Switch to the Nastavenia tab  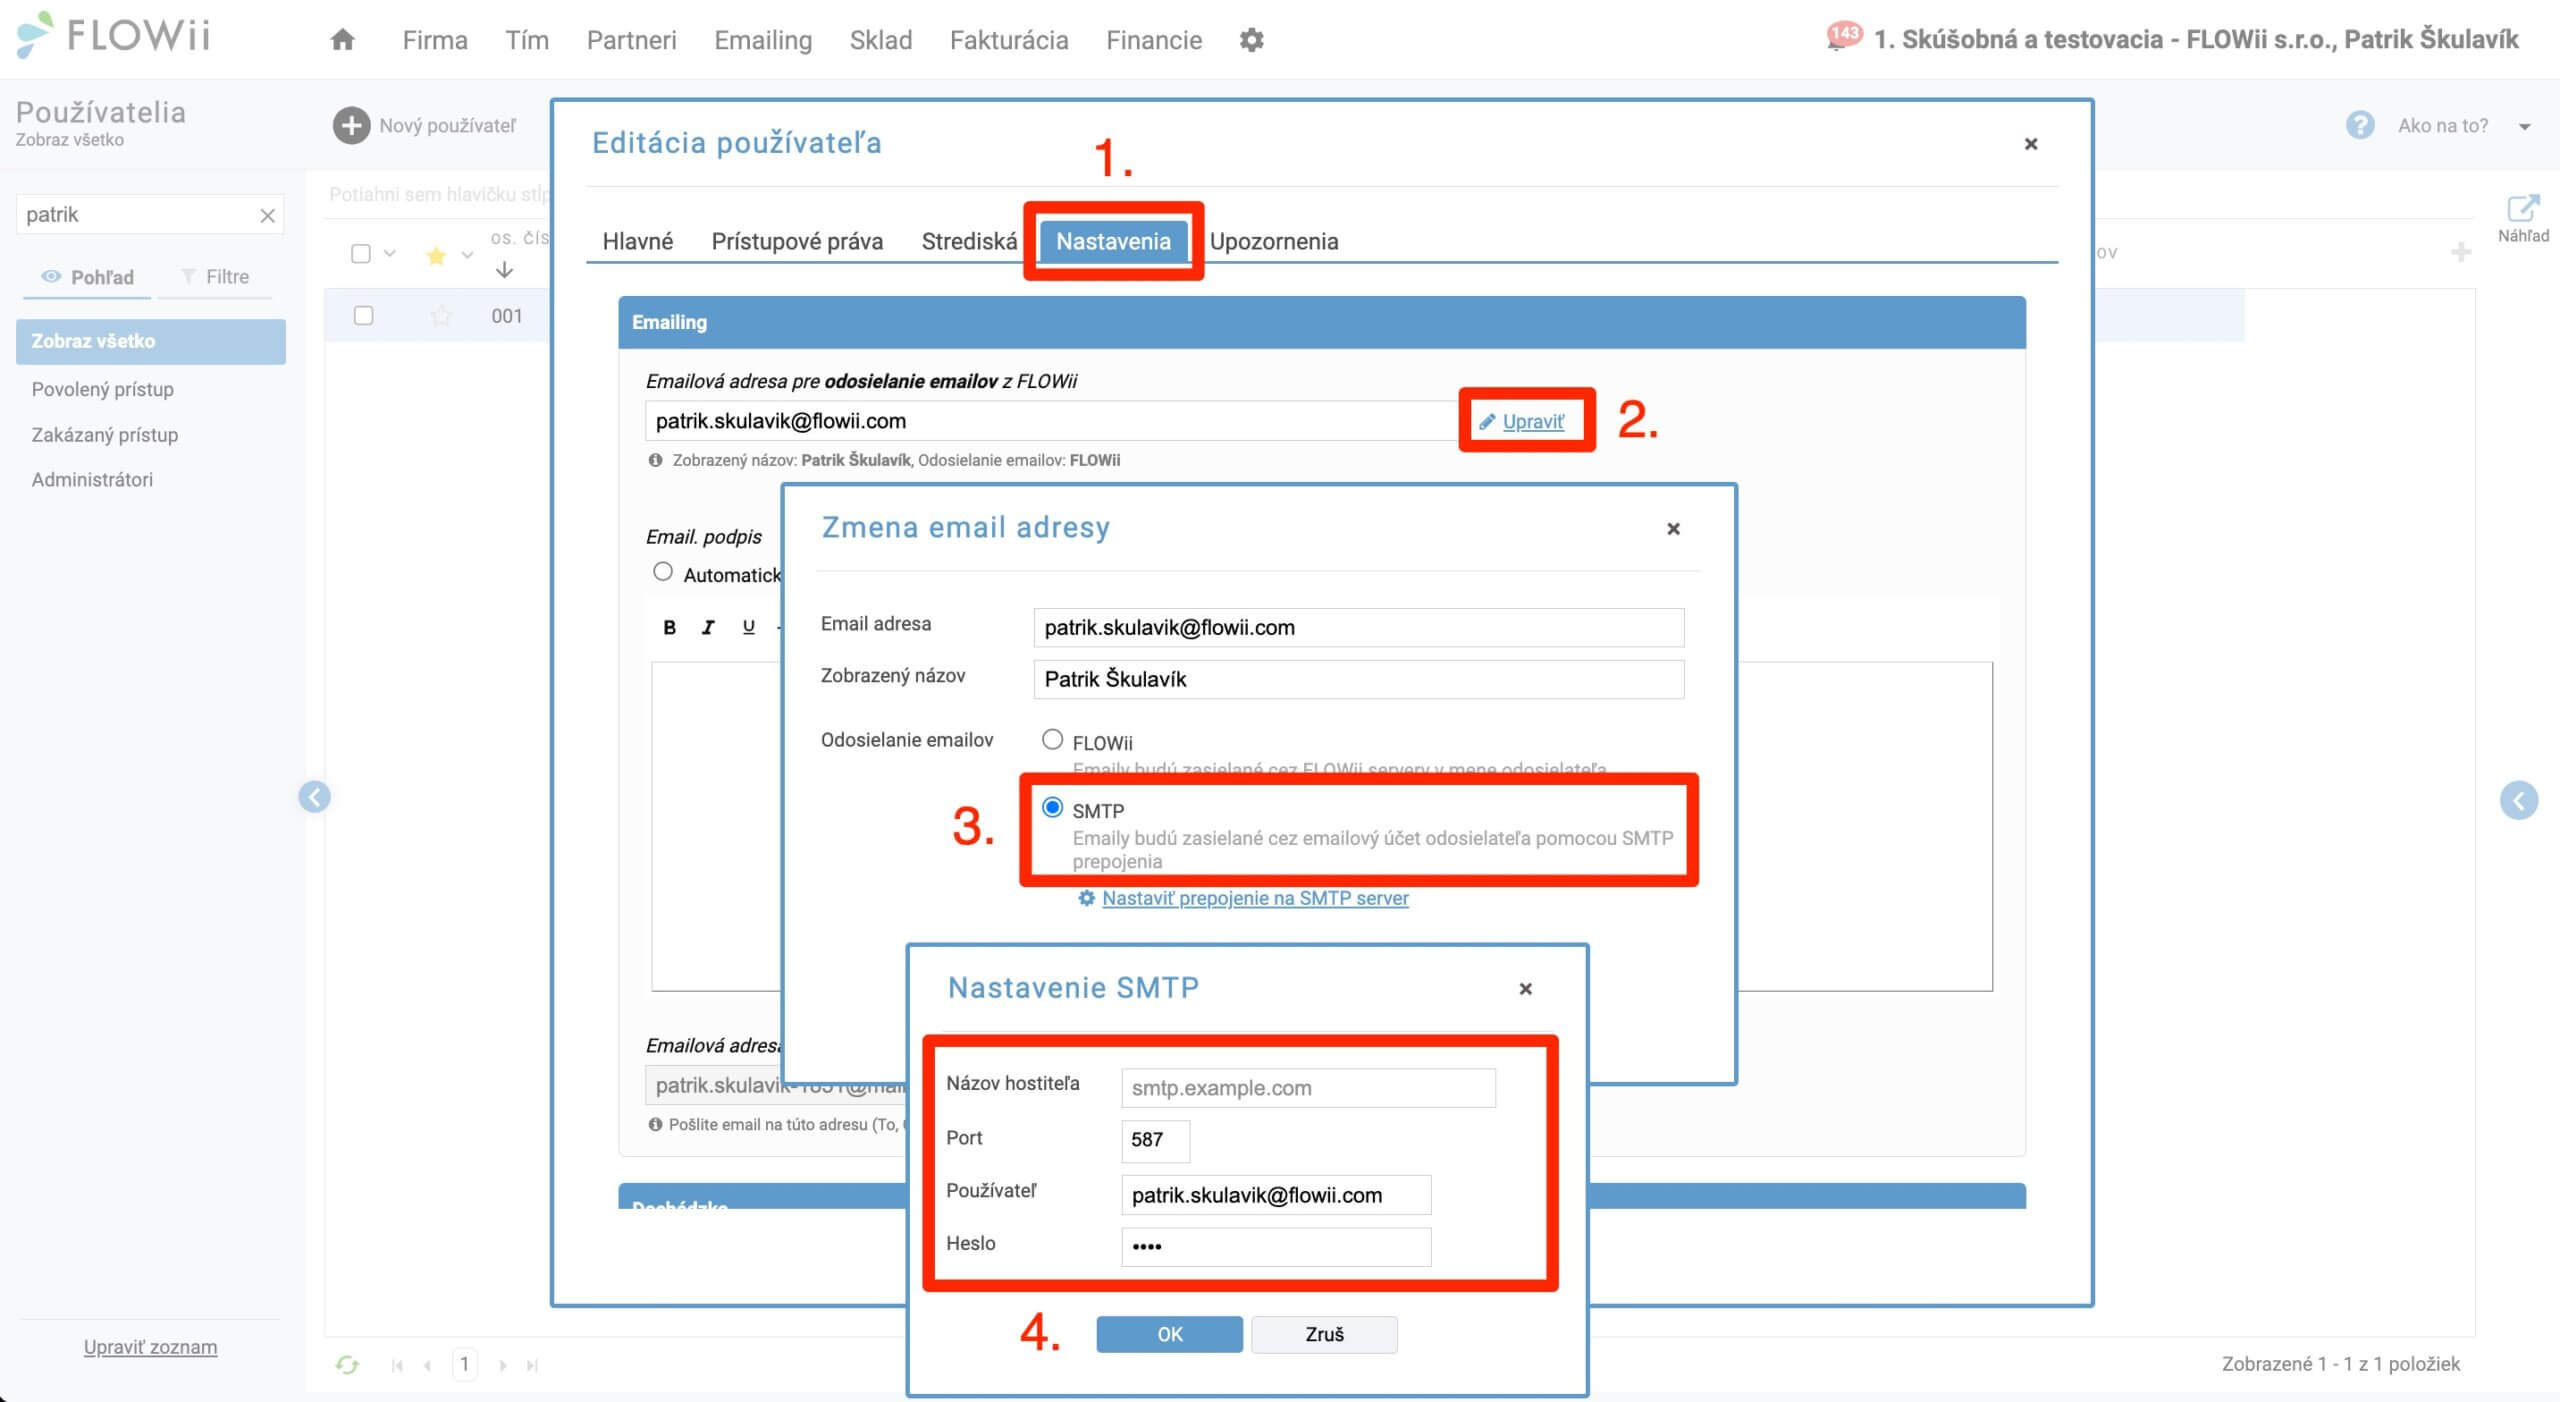[x=1113, y=242]
